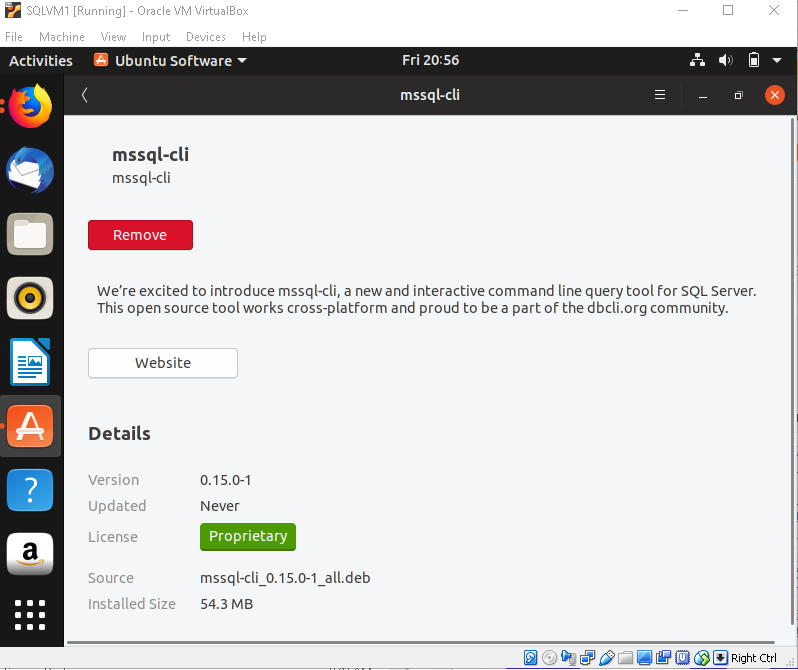
Task: Open Rhythmbox music player in dock
Action: click(x=30, y=298)
